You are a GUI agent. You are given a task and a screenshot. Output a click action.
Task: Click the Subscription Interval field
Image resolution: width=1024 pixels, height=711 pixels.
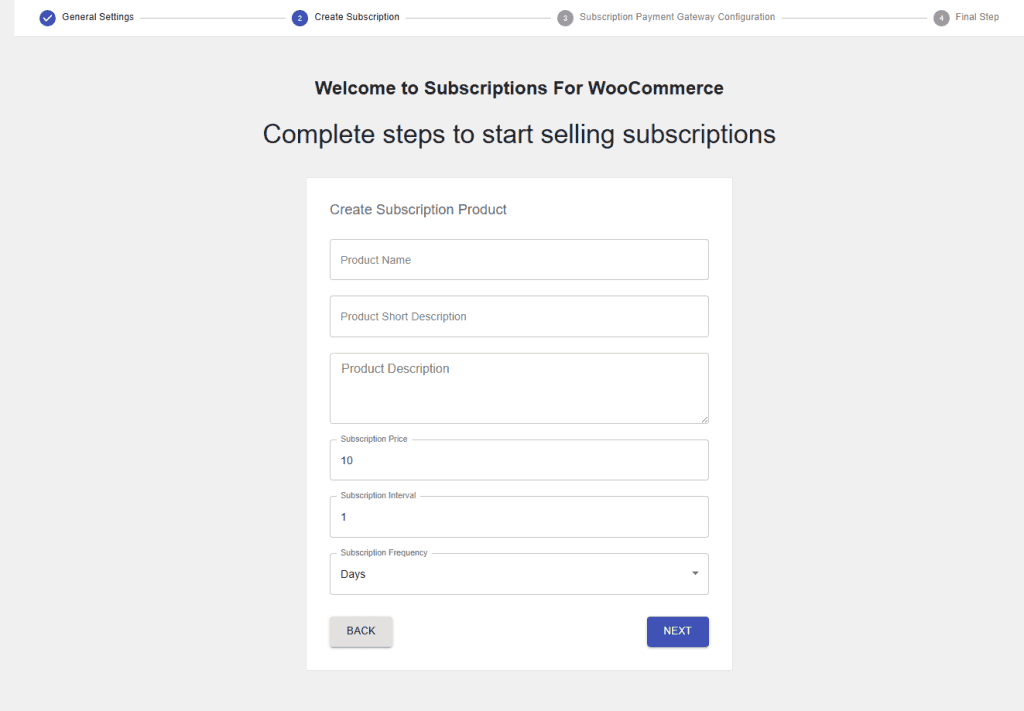point(519,517)
